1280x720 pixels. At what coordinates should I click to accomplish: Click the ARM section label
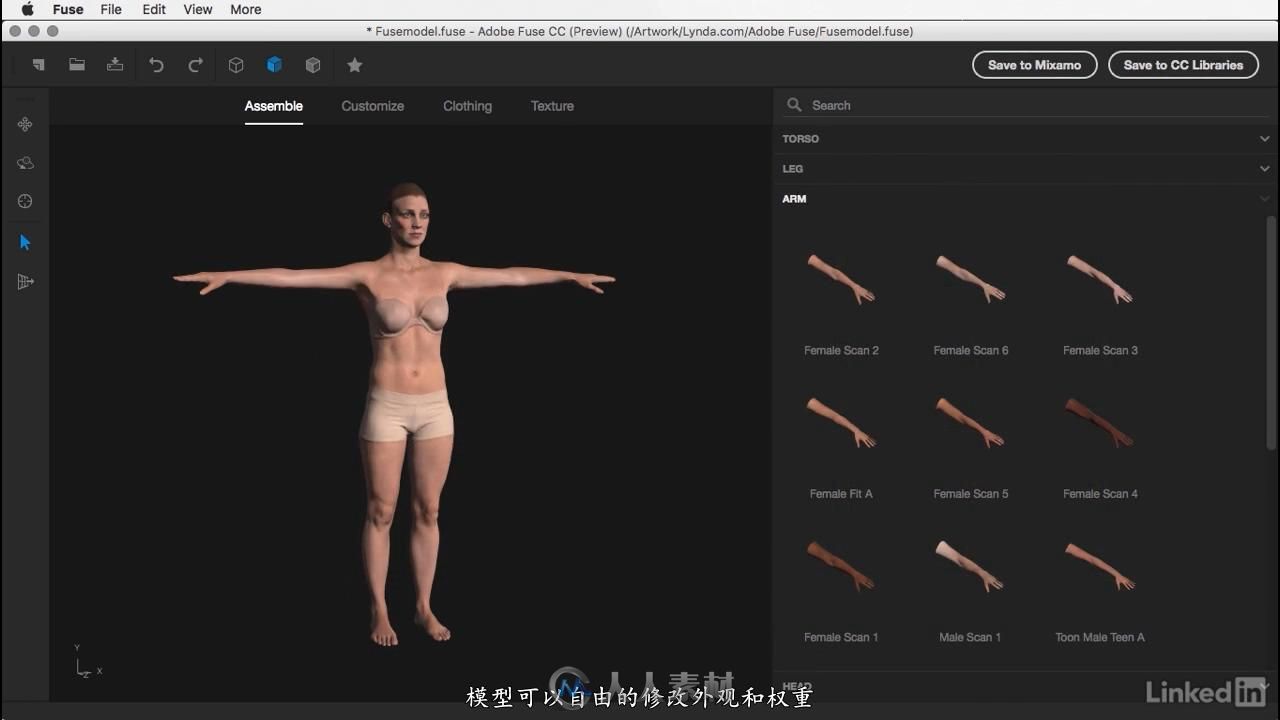794,199
